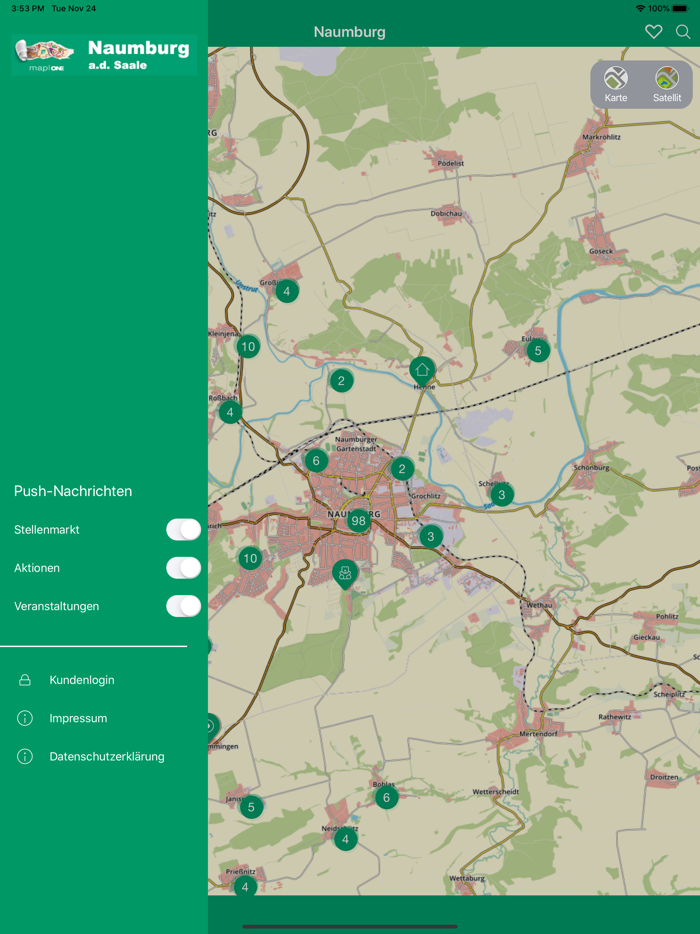Viewport: 700px width, 934px height.
Task: Open the Datenschutzerklärung link
Action: click(107, 757)
